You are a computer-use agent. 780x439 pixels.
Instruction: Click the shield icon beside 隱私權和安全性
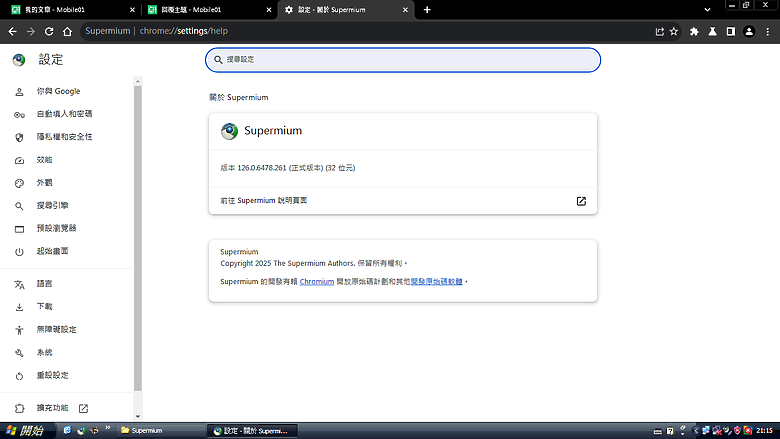click(x=19, y=138)
